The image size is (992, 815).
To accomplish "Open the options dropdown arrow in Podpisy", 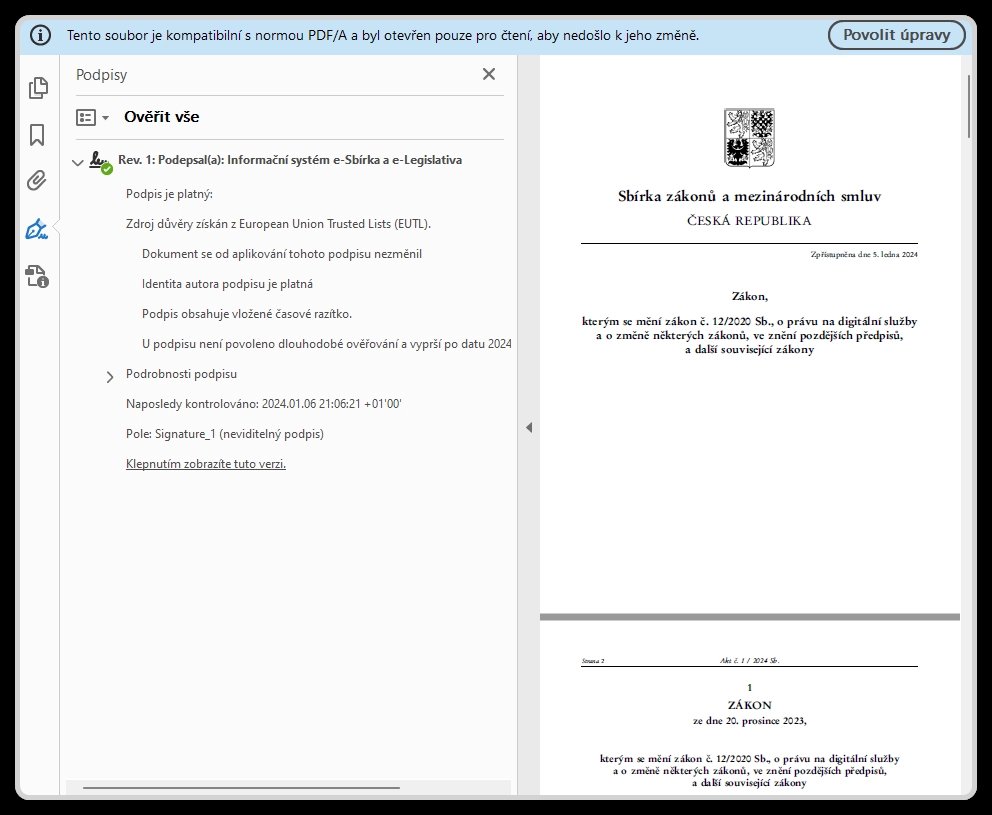I will pyautogui.click(x=106, y=118).
